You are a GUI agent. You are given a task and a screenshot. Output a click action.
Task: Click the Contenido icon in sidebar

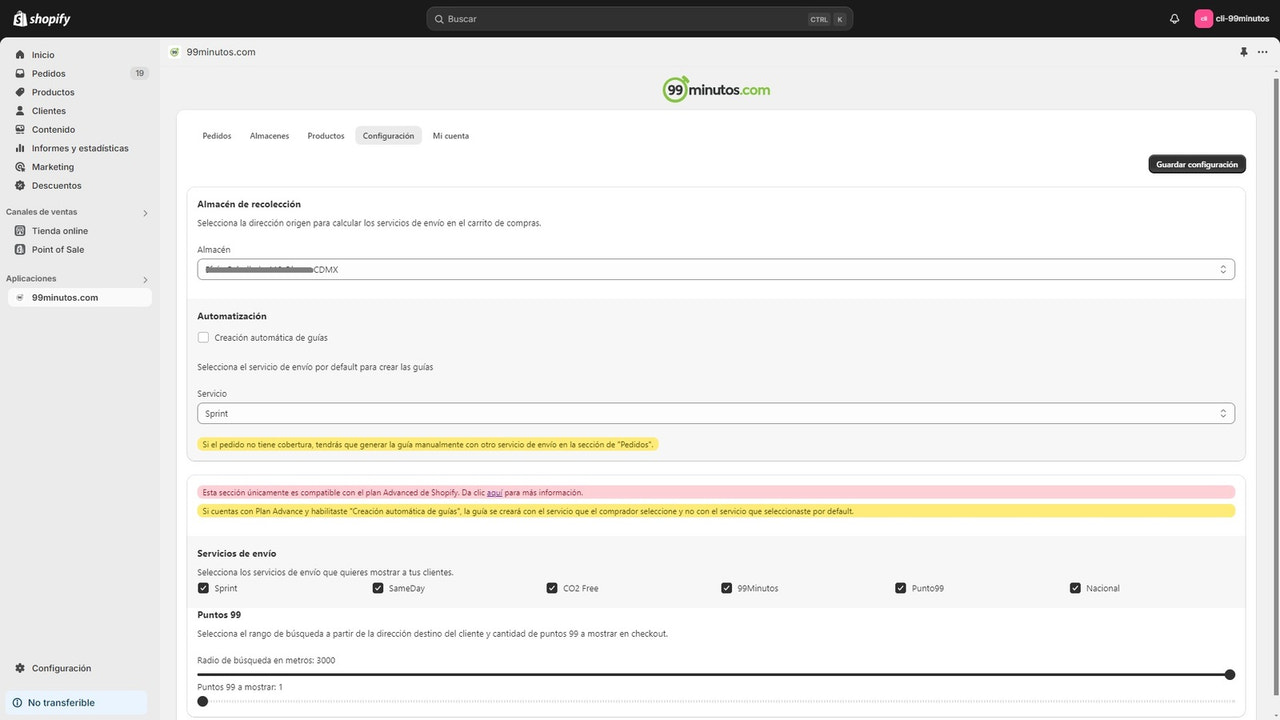[20, 130]
